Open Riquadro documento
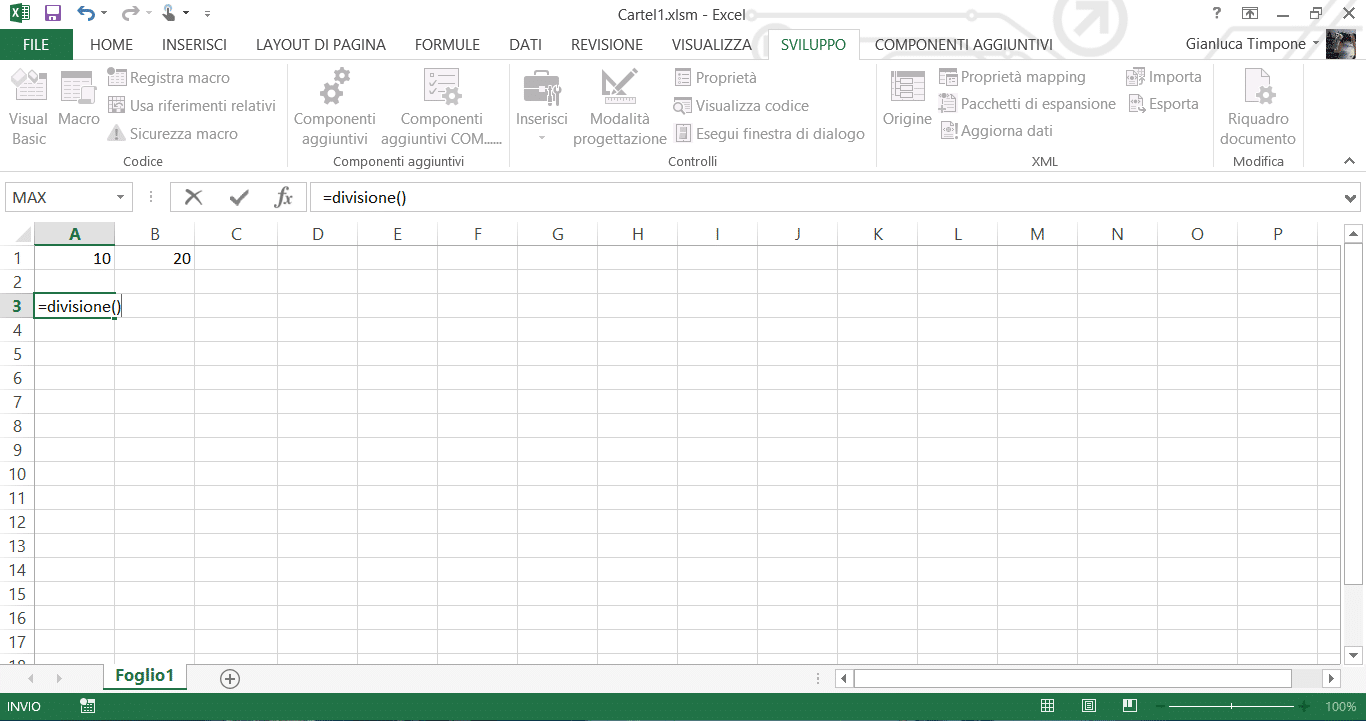This screenshot has width=1366, height=721. click(1257, 105)
